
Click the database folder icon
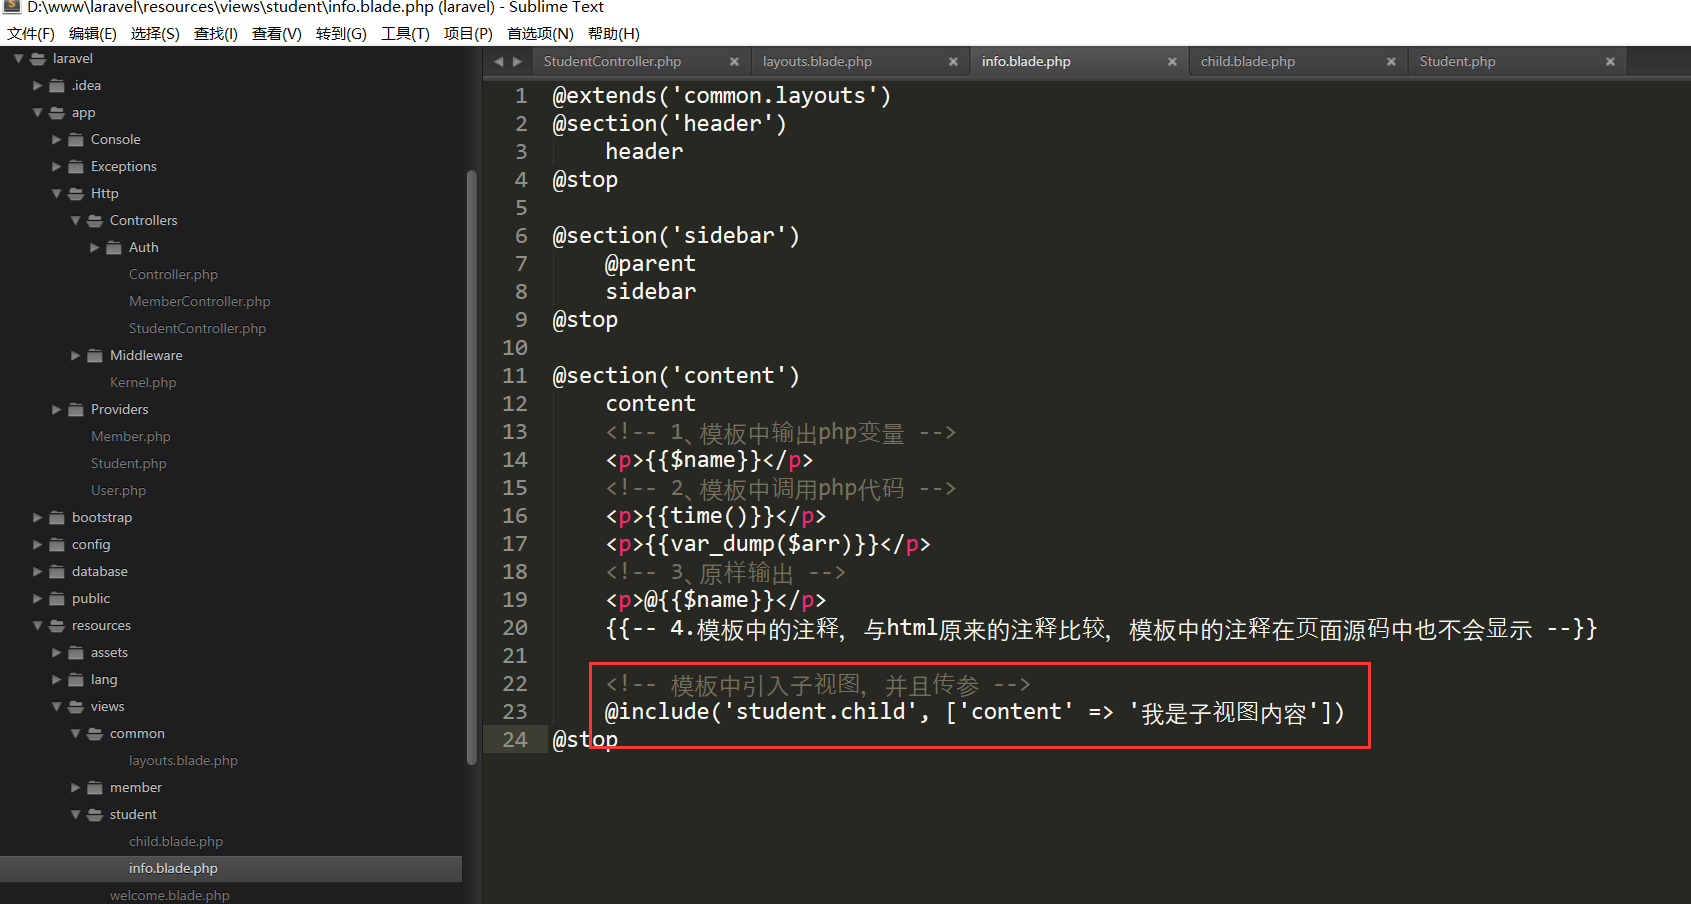(57, 572)
